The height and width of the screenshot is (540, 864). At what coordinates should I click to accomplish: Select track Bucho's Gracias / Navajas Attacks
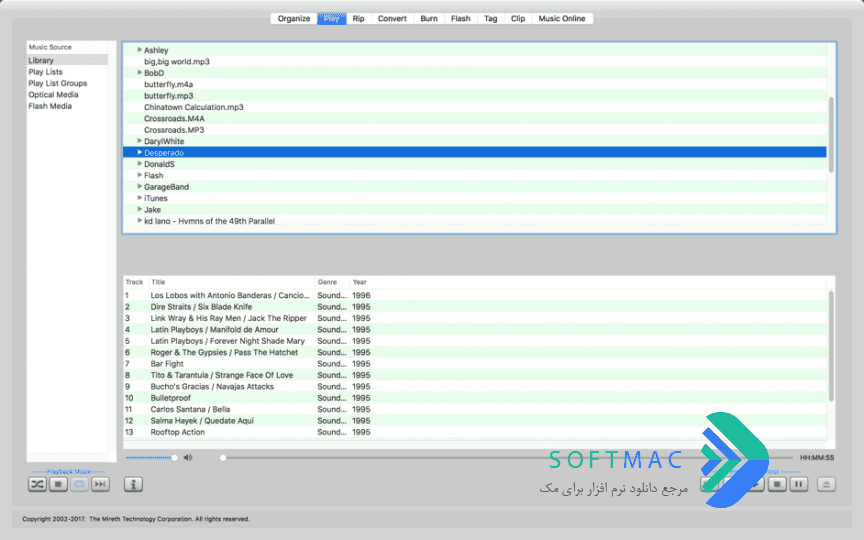point(474,386)
